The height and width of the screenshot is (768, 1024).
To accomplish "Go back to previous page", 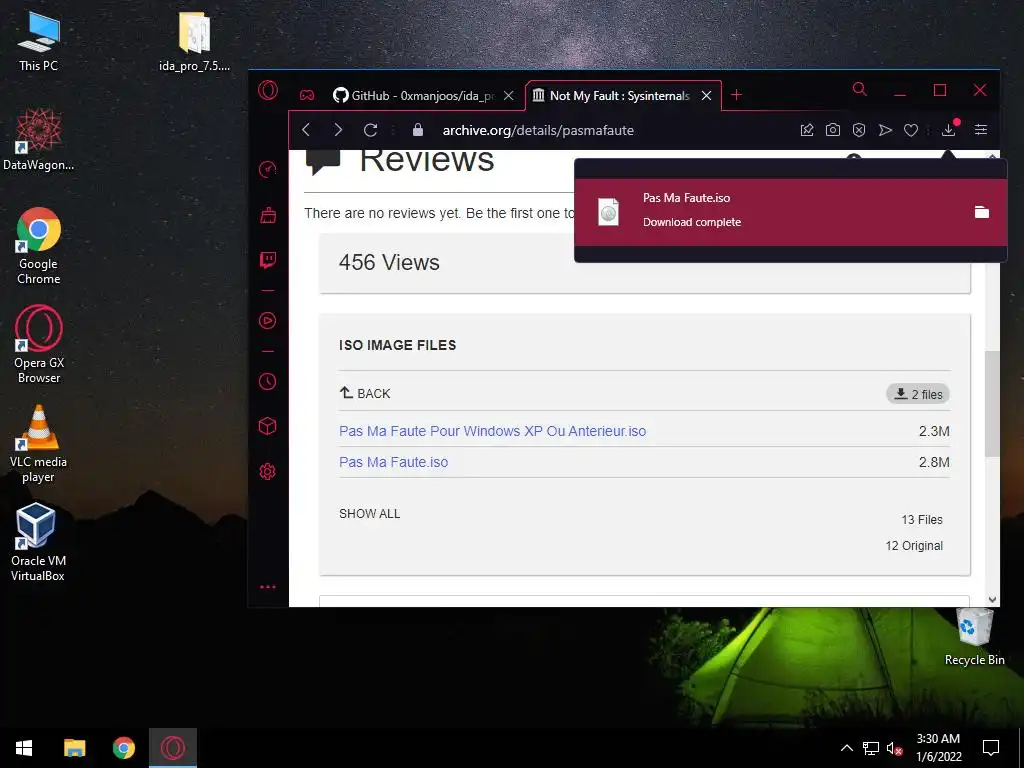I will tap(306, 130).
